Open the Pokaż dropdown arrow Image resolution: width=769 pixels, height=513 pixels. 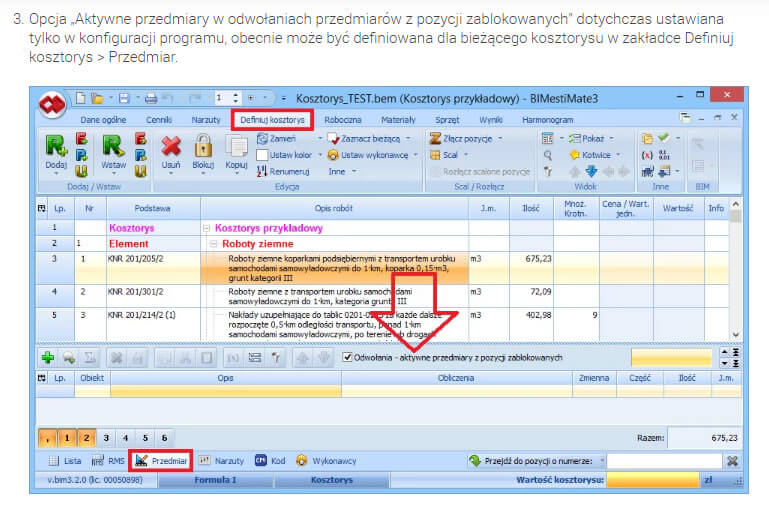coord(612,139)
